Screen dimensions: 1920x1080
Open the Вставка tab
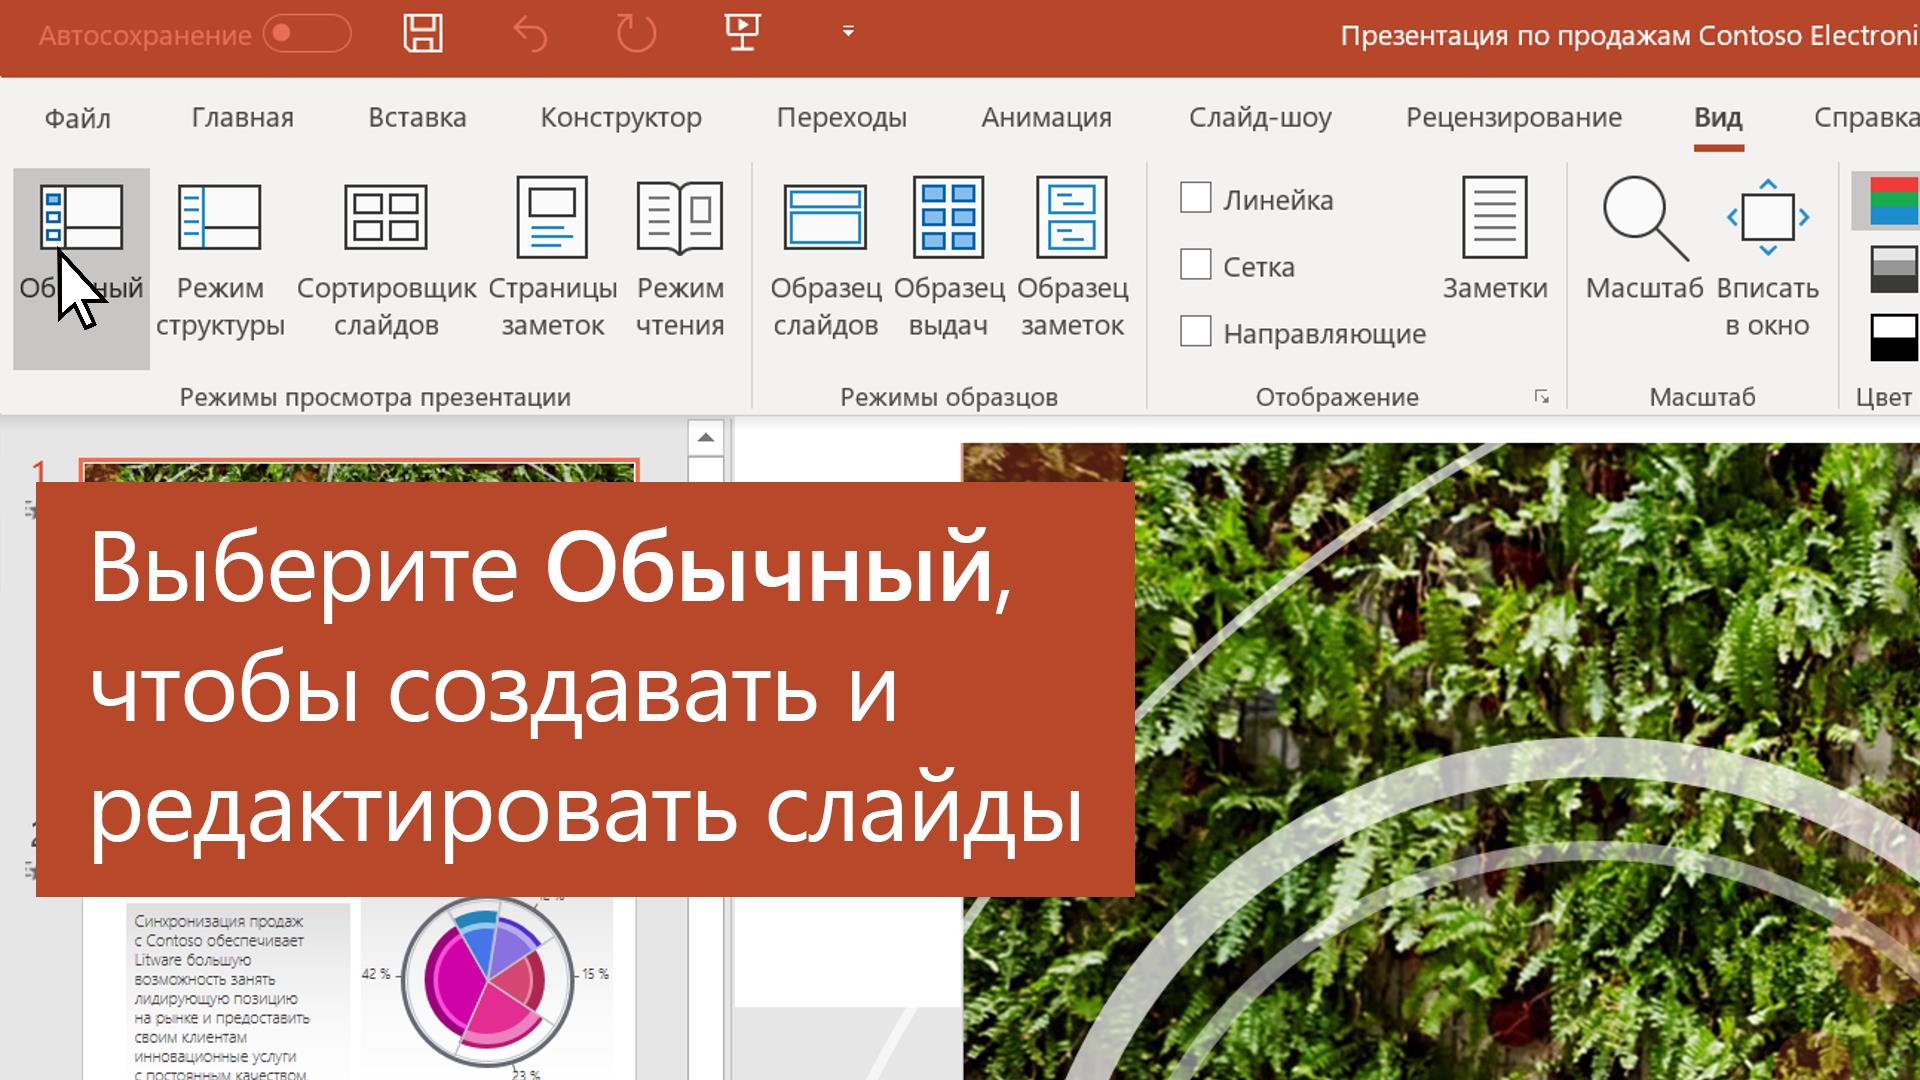417,118
